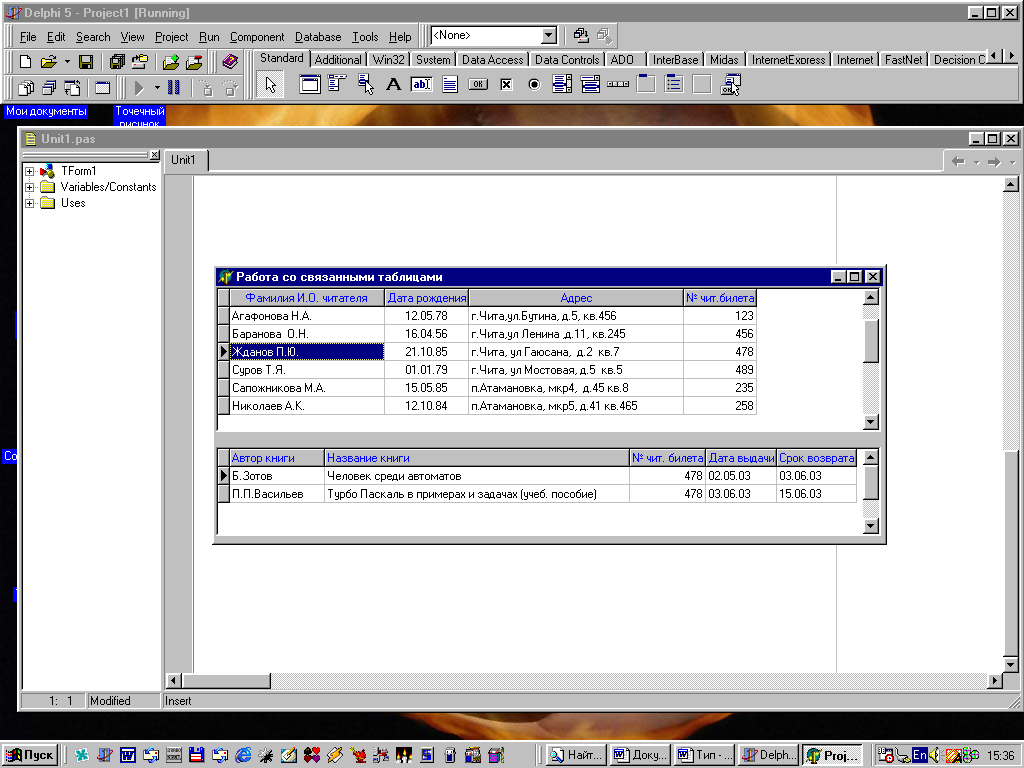
Task: Expand the TForm1 tree node
Action: (x=29, y=171)
